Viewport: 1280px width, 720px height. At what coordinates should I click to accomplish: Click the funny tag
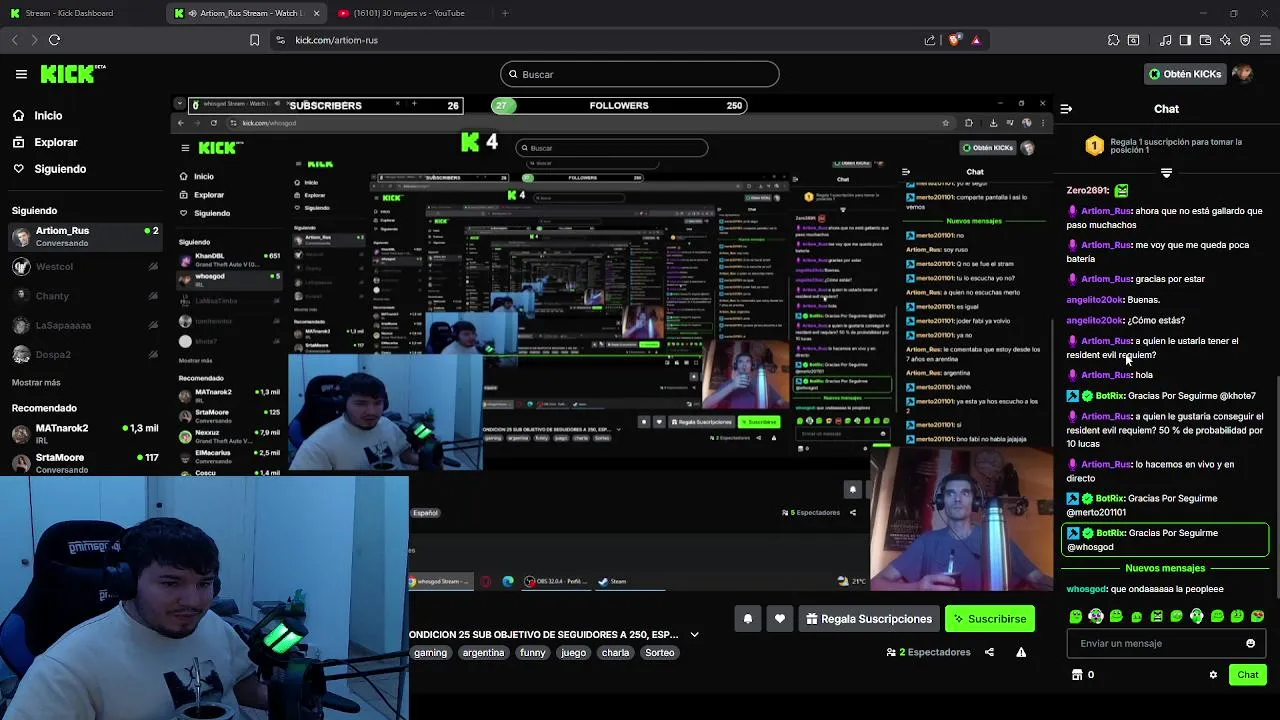coord(533,652)
